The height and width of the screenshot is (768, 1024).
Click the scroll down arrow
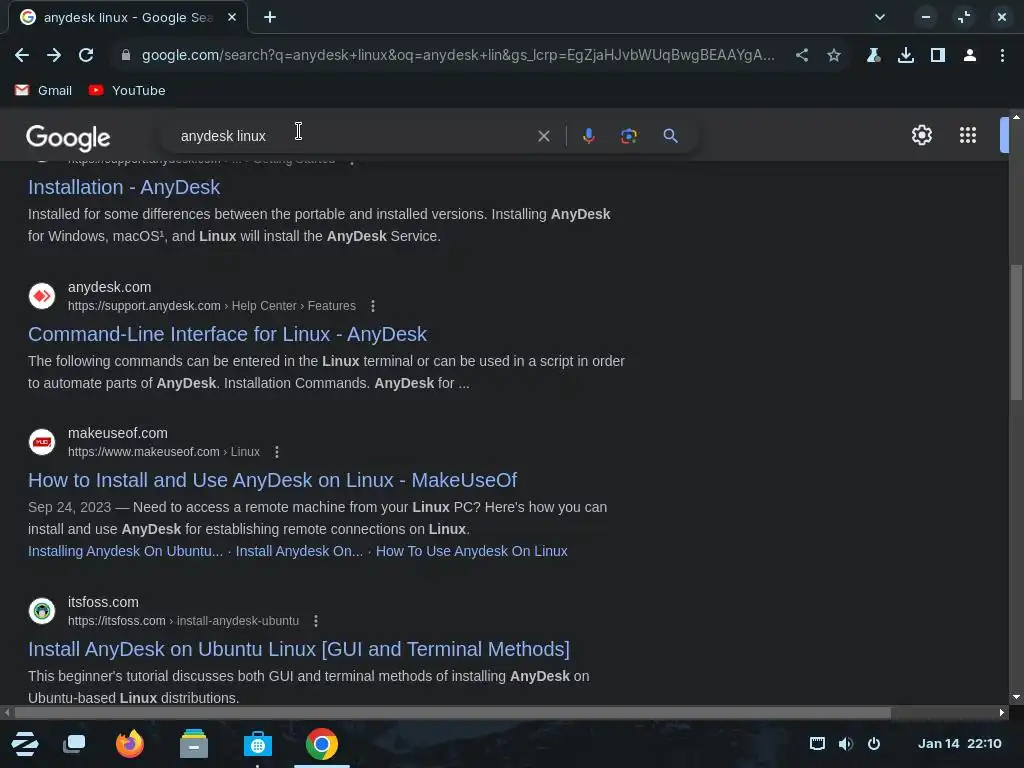point(1016,697)
